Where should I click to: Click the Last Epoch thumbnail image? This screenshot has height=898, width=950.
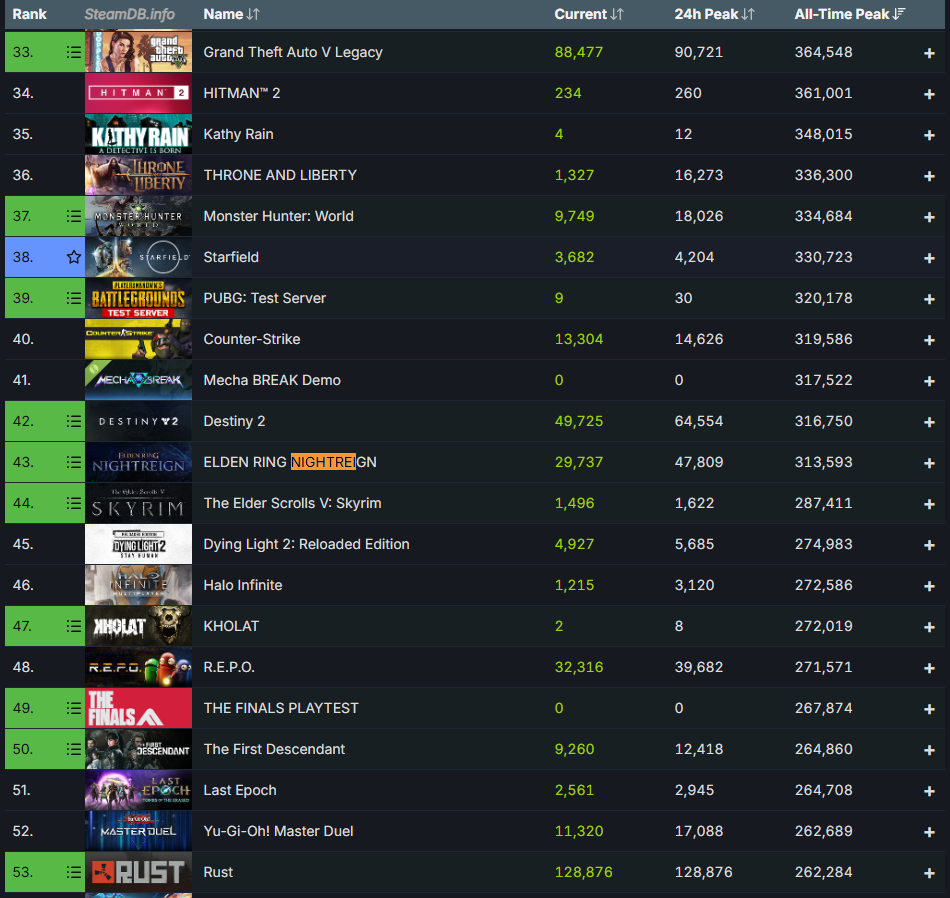(x=138, y=790)
